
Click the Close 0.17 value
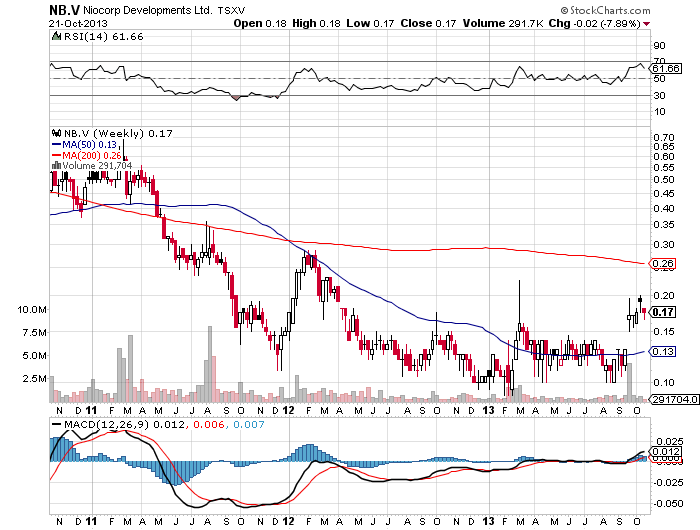click(428, 23)
